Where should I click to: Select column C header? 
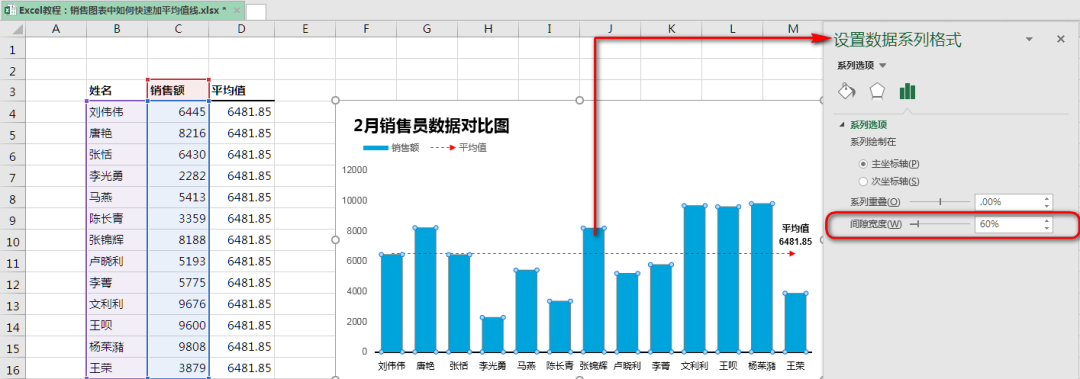tap(178, 29)
